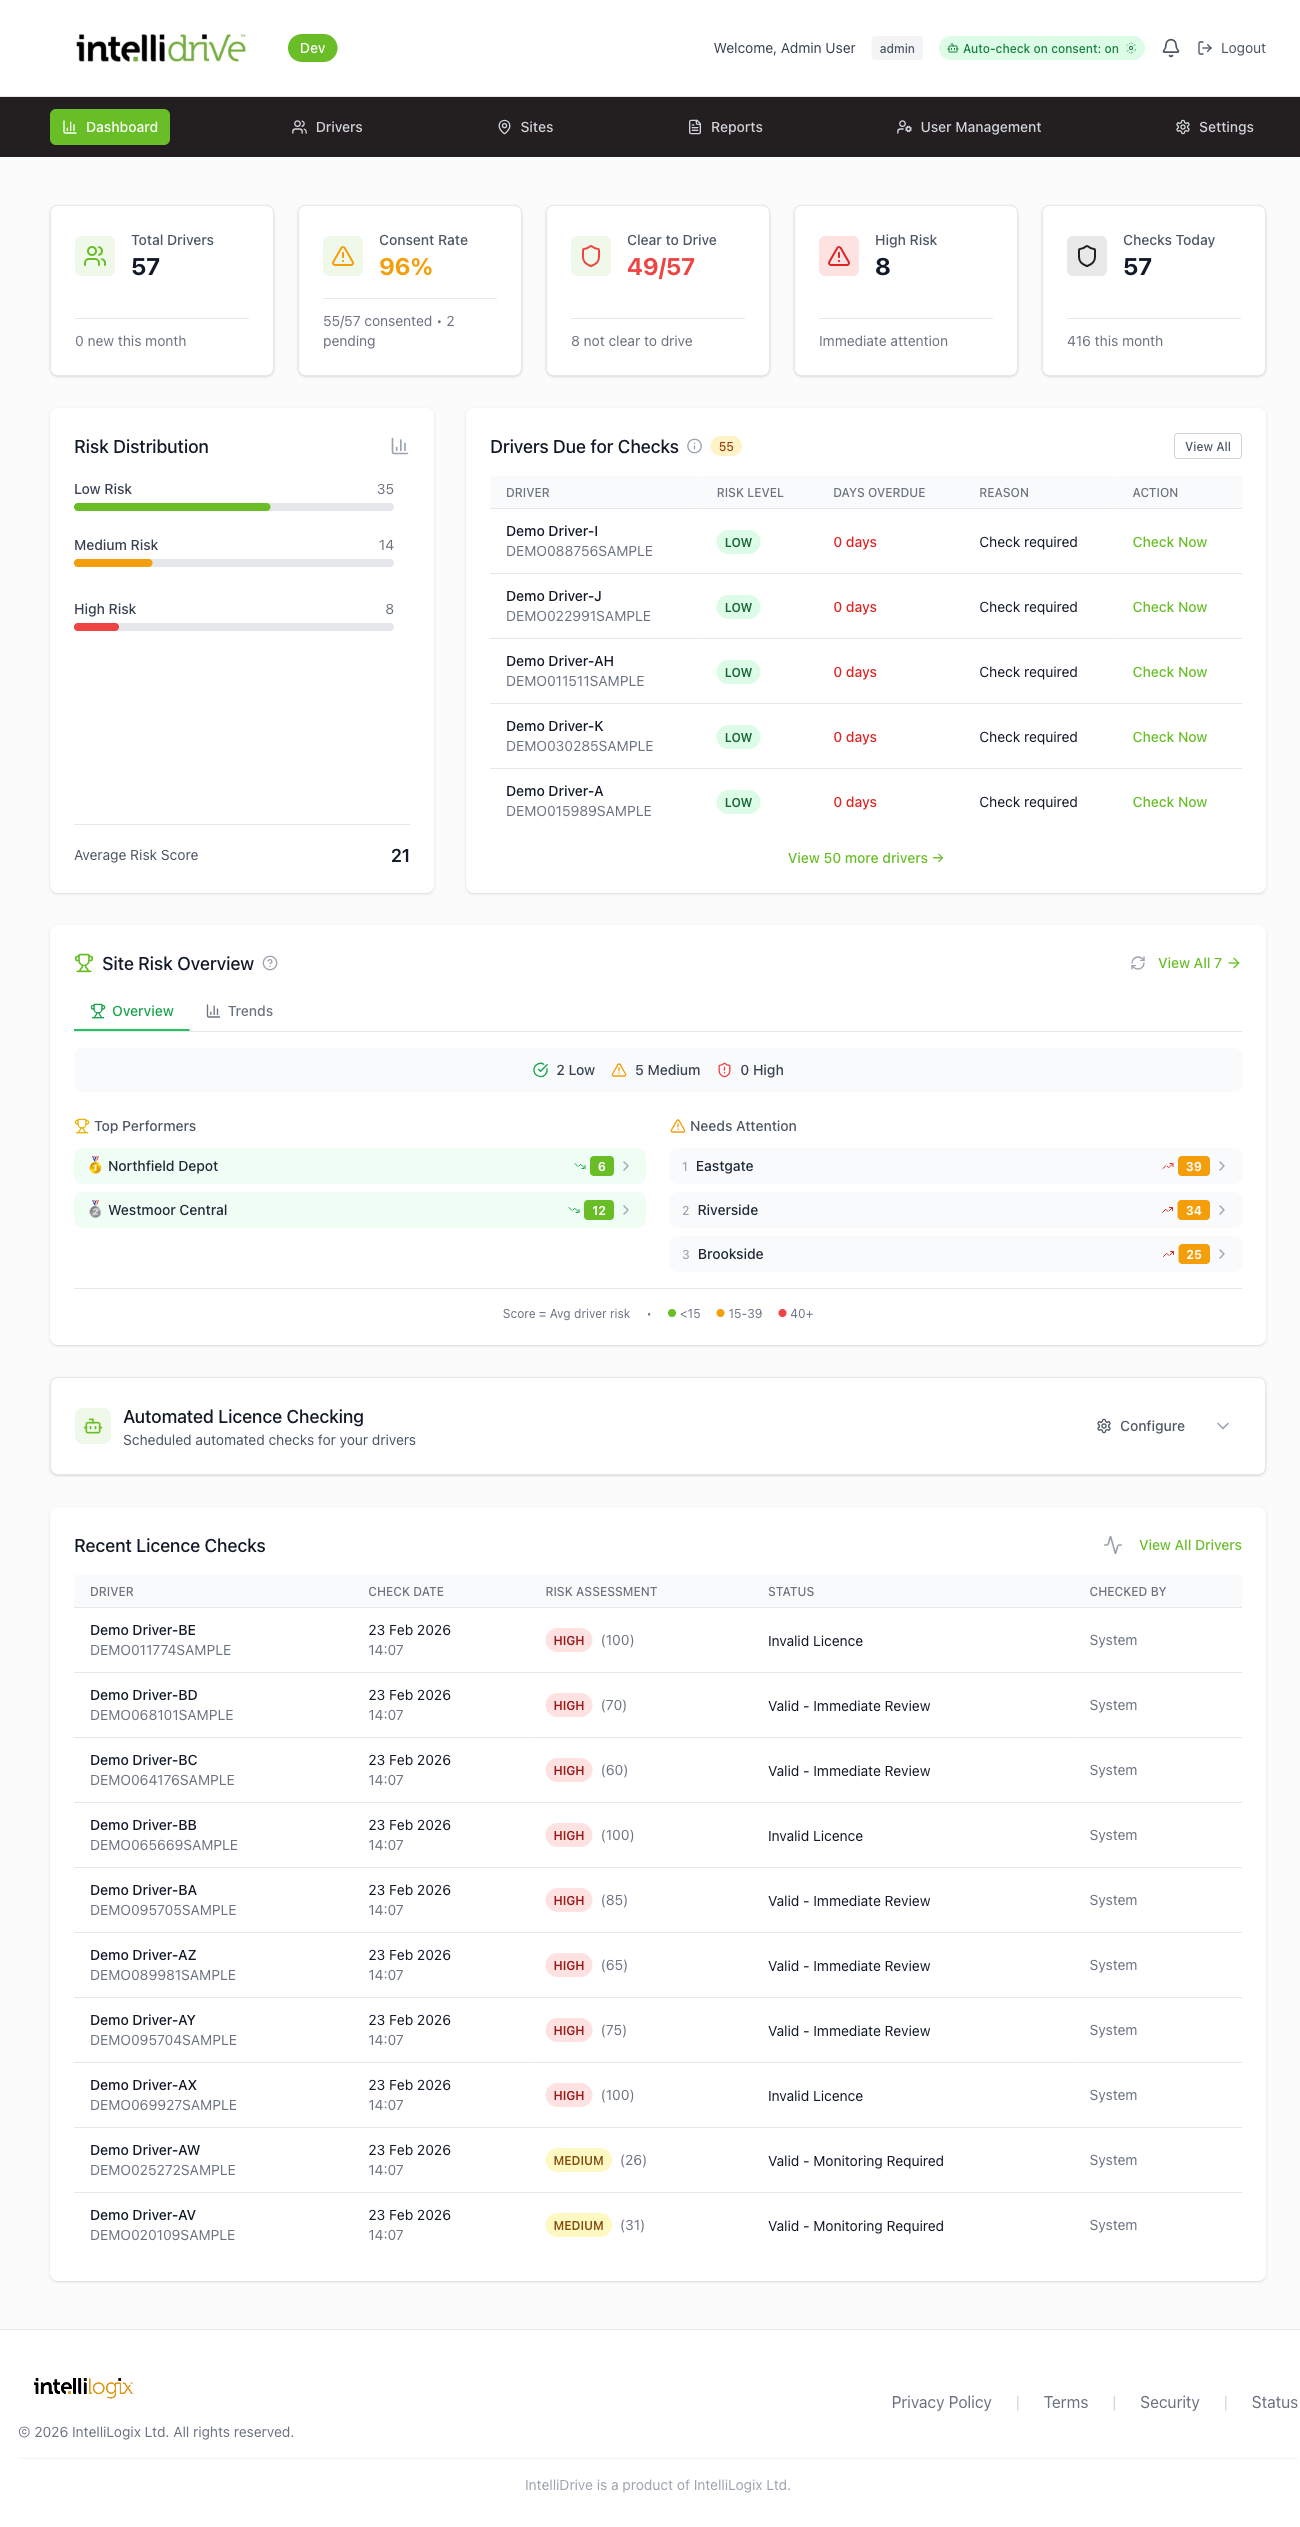Click View 50 more drivers link
This screenshot has height=2527, width=1300.
click(866, 858)
